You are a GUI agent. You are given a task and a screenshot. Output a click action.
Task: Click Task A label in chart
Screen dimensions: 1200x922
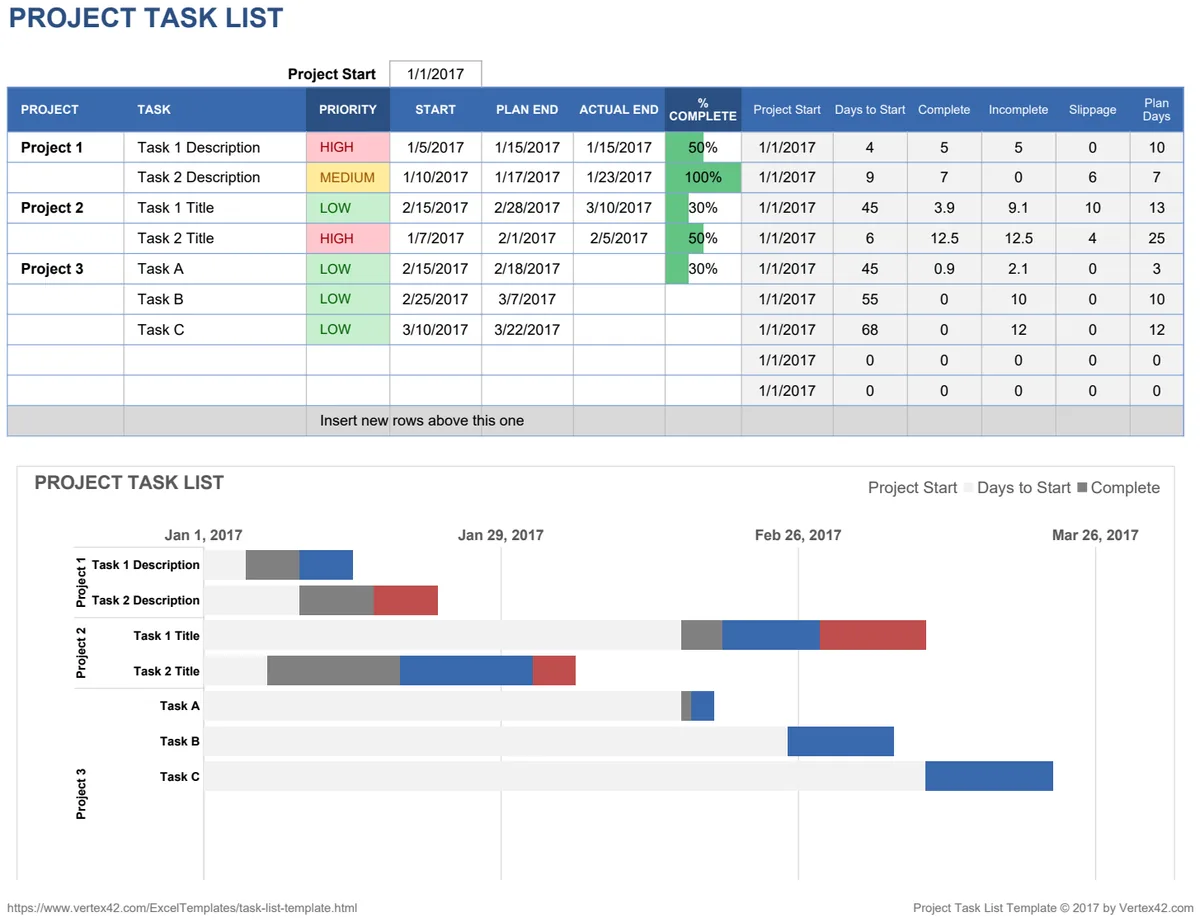180,706
